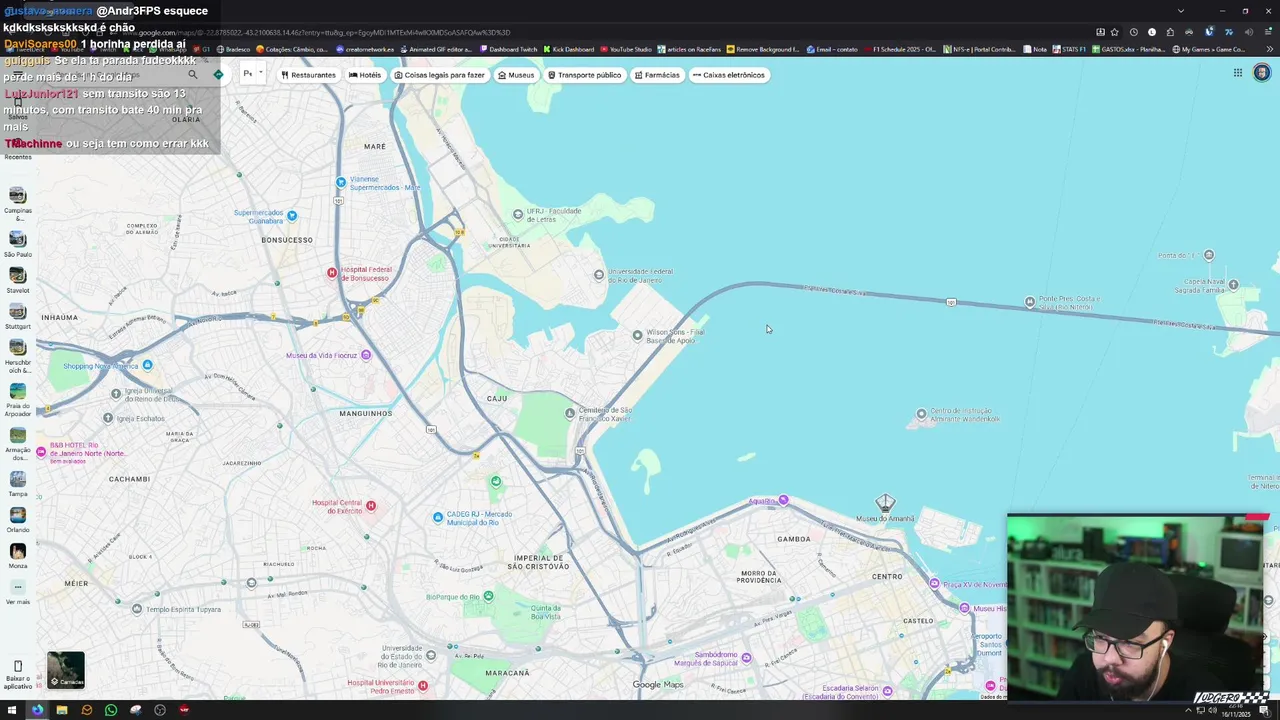
Task: Choose the Coisas legais para fazer chip
Action: click(x=439, y=75)
